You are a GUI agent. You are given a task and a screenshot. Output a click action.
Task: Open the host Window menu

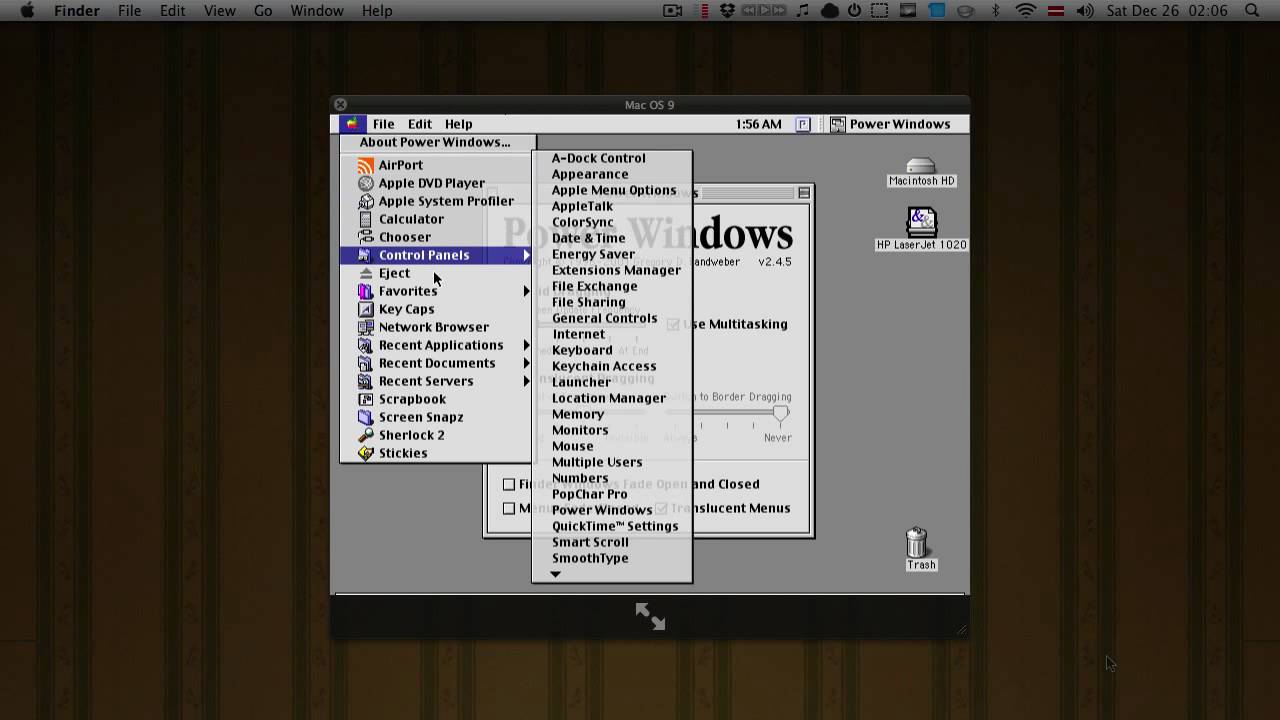pos(317,11)
